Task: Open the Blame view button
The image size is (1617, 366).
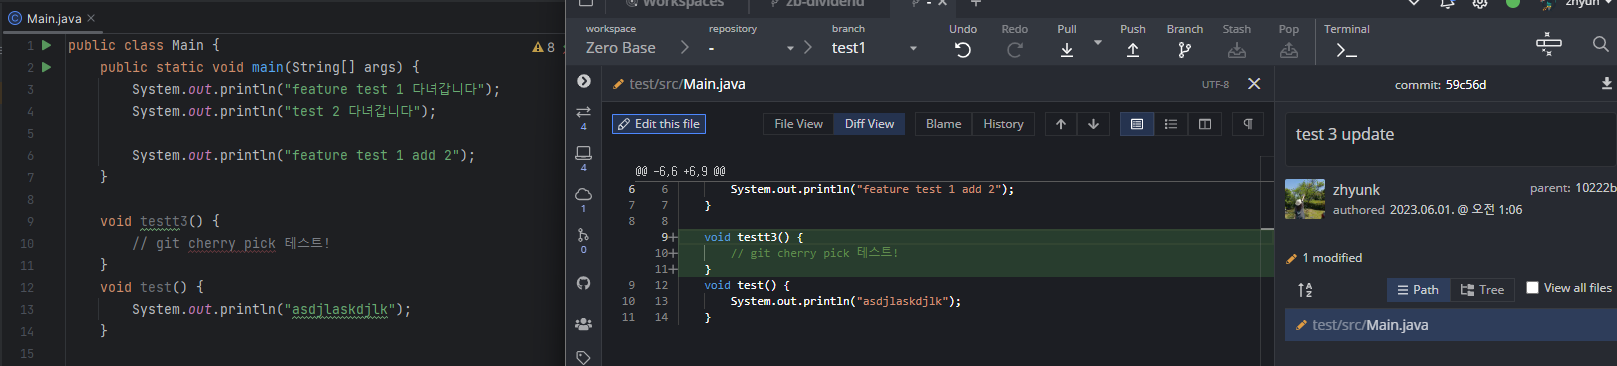Action: click(943, 124)
